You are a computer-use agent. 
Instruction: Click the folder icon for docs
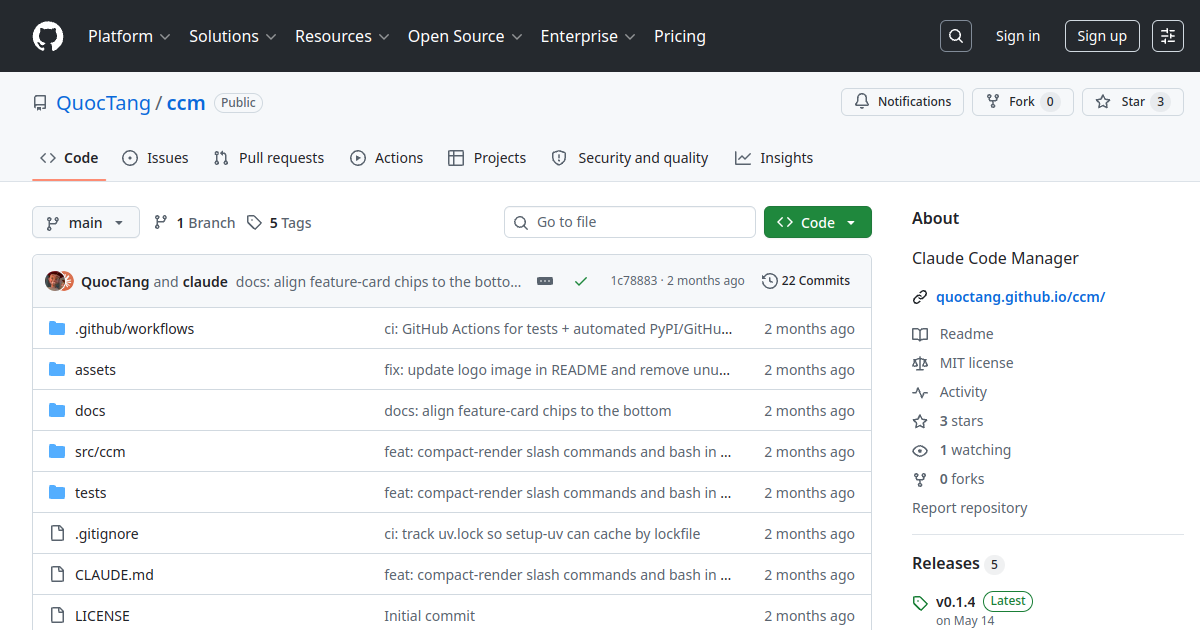click(57, 411)
